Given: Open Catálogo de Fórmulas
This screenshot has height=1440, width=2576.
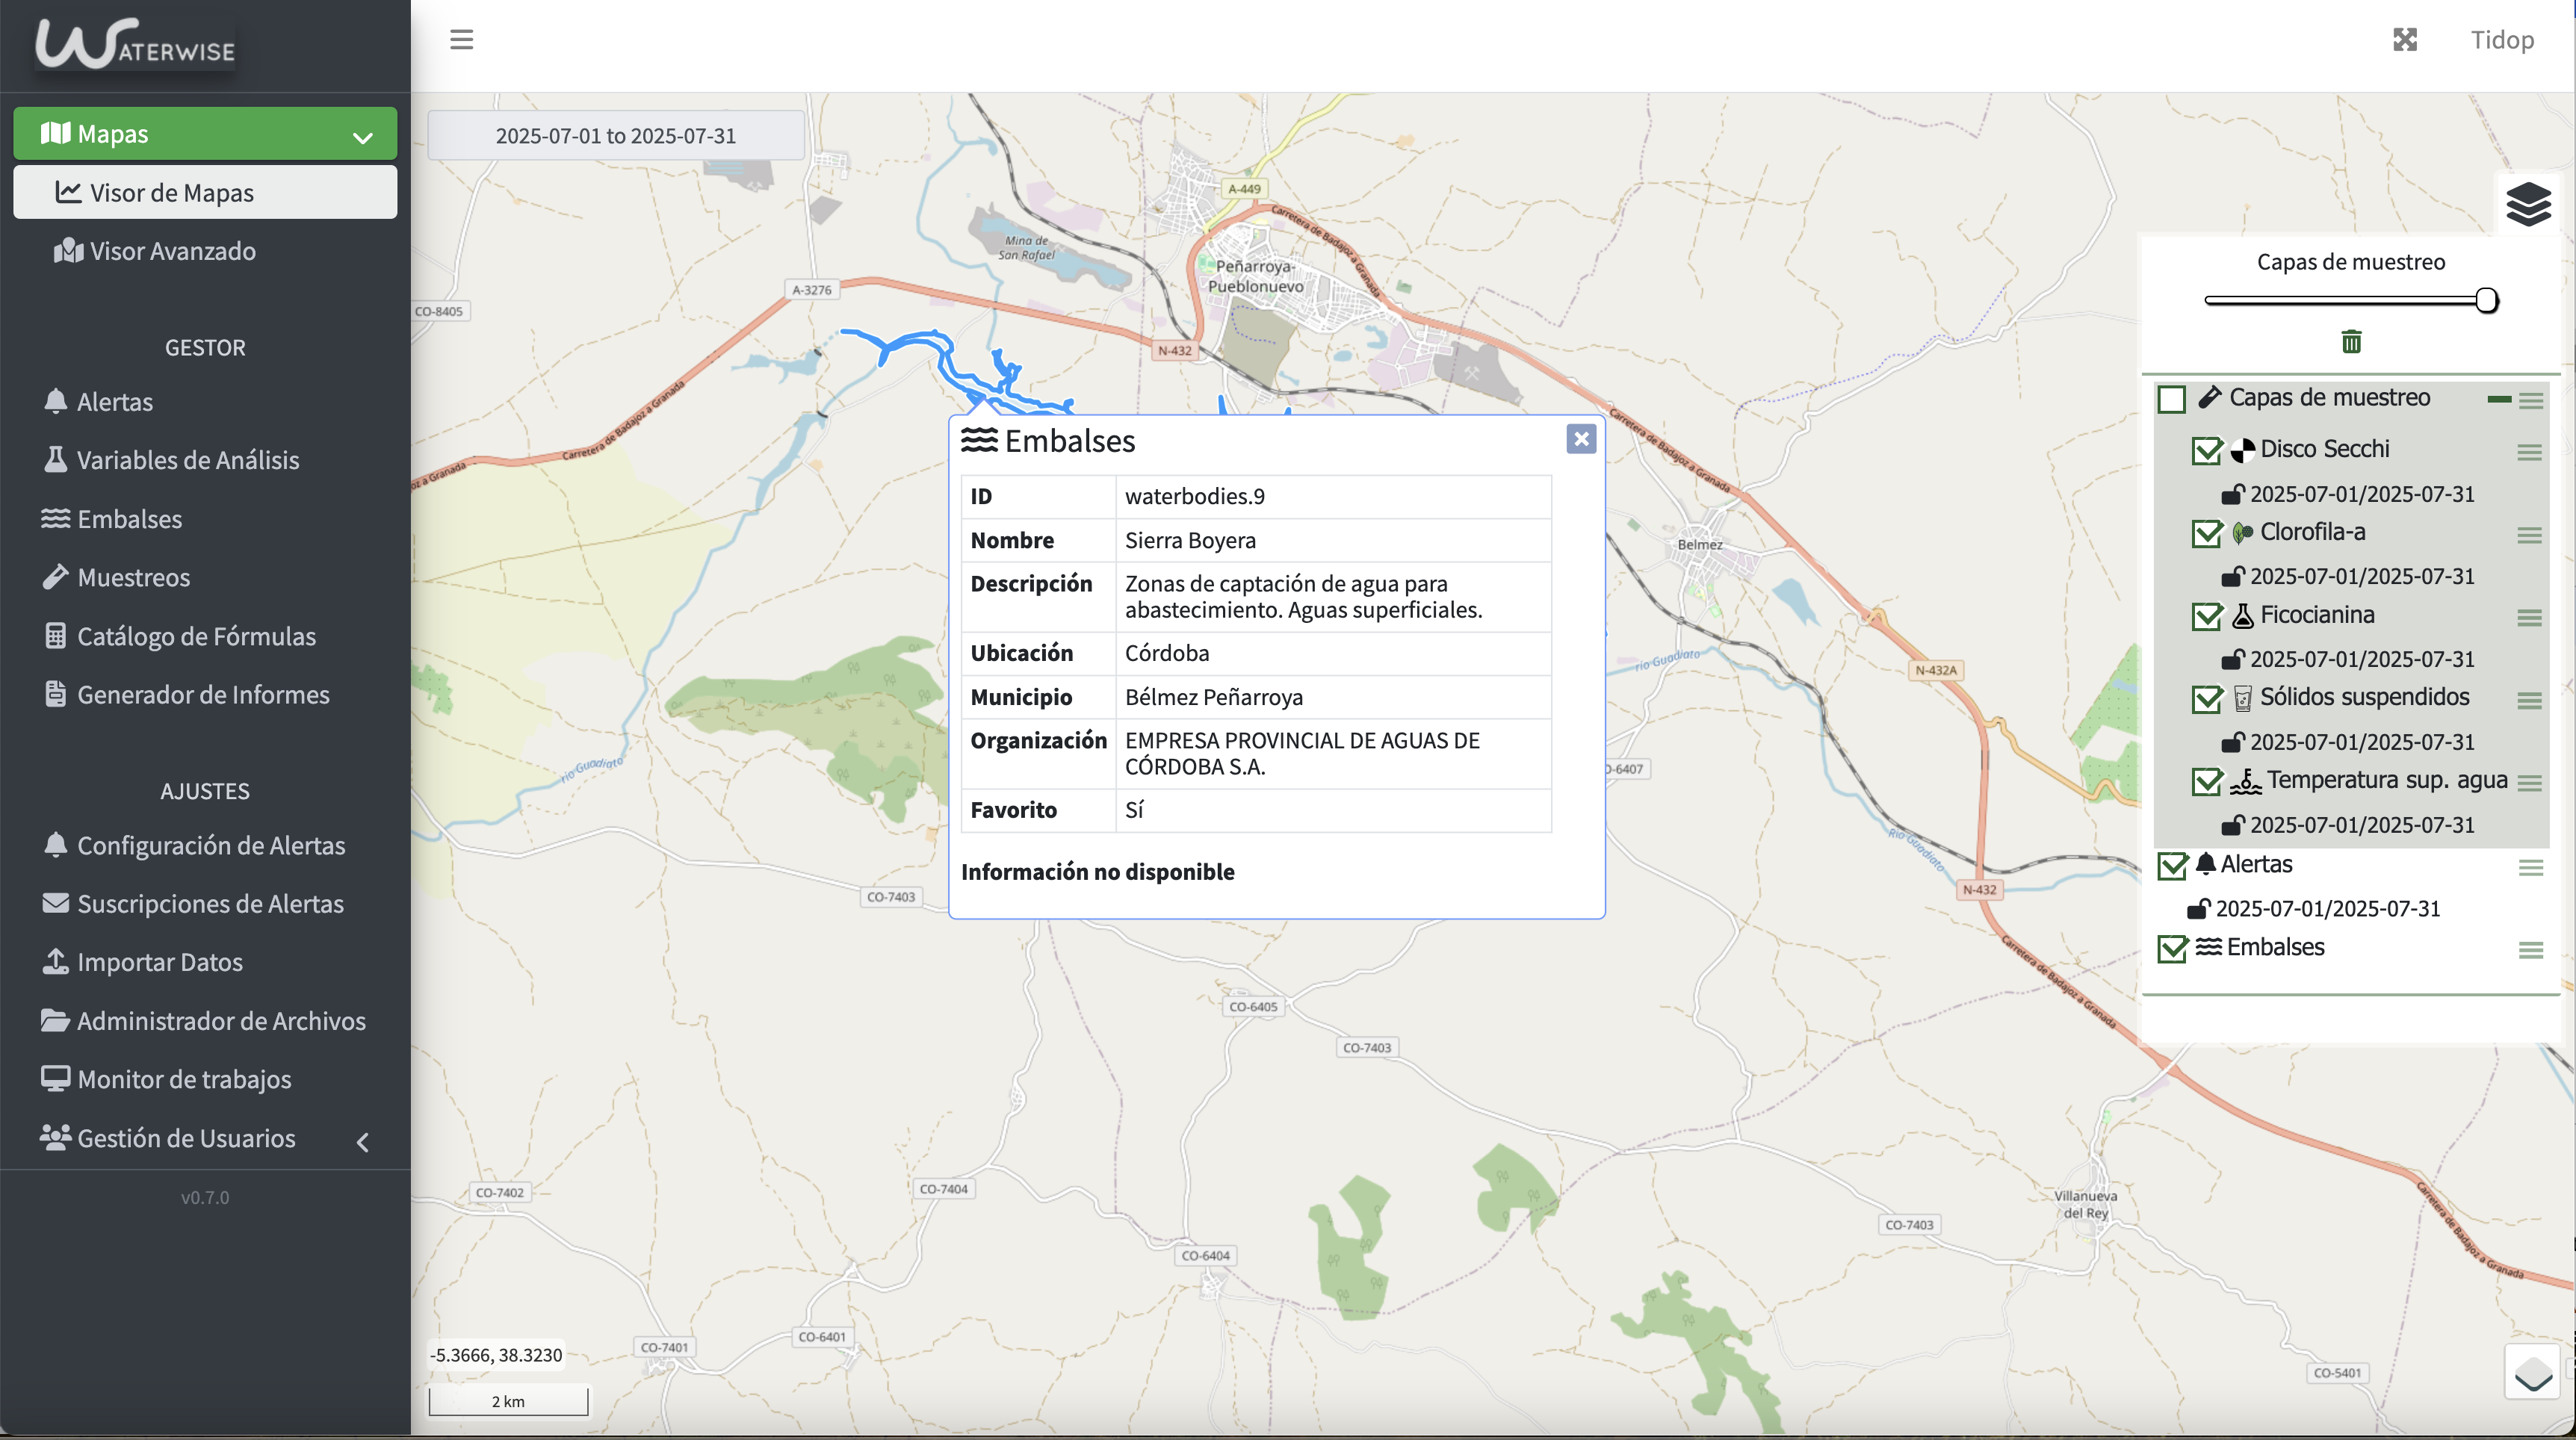Looking at the screenshot, I should point(205,635).
